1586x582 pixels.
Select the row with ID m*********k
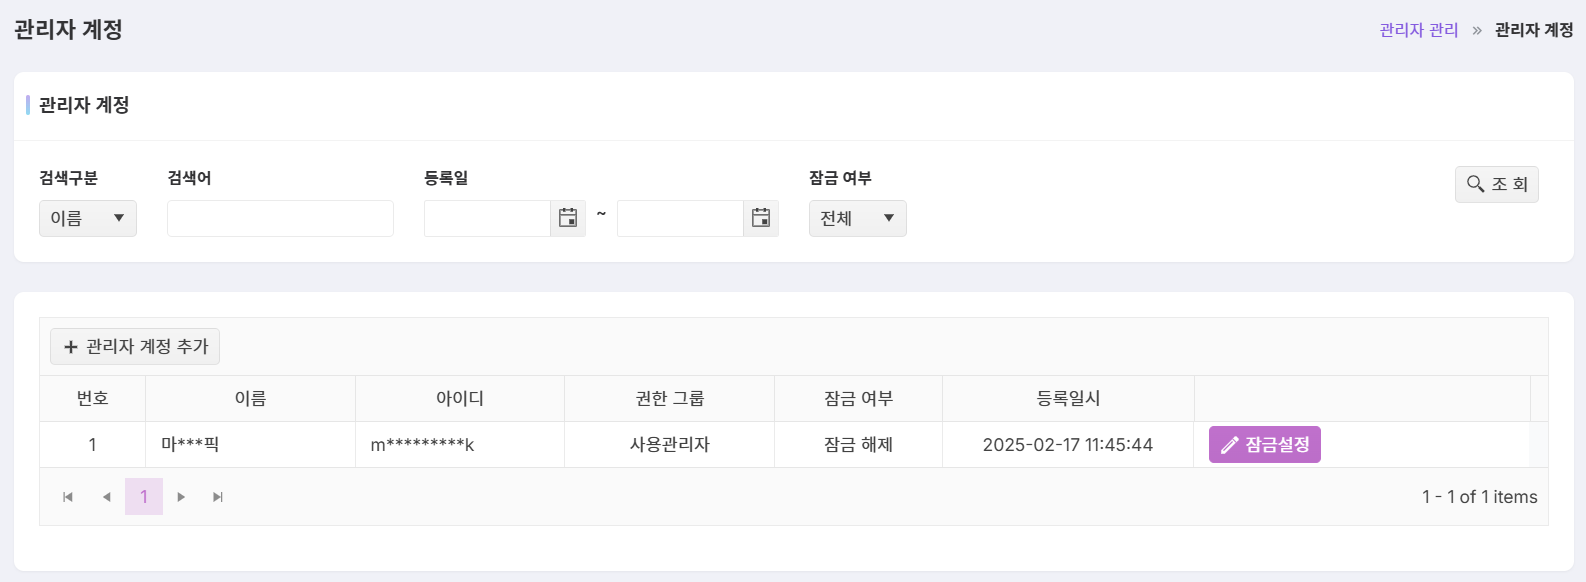[x=784, y=445]
